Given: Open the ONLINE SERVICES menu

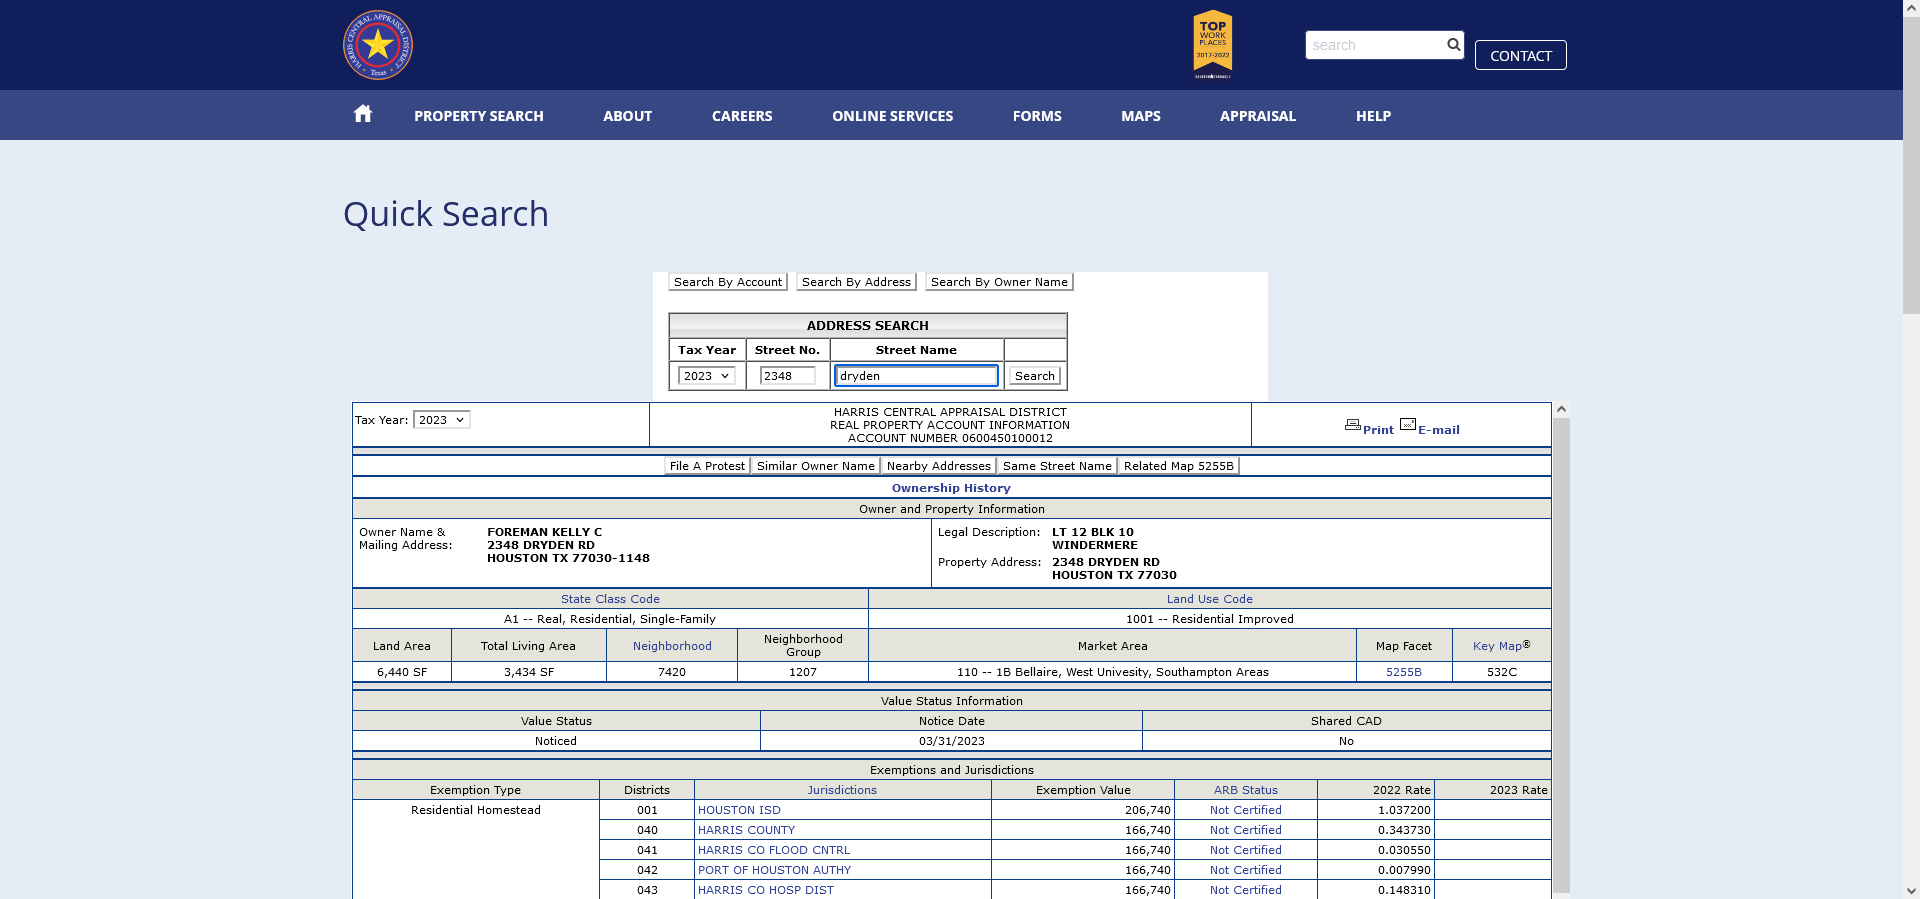Looking at the screenshot, I should pos(892,116).
